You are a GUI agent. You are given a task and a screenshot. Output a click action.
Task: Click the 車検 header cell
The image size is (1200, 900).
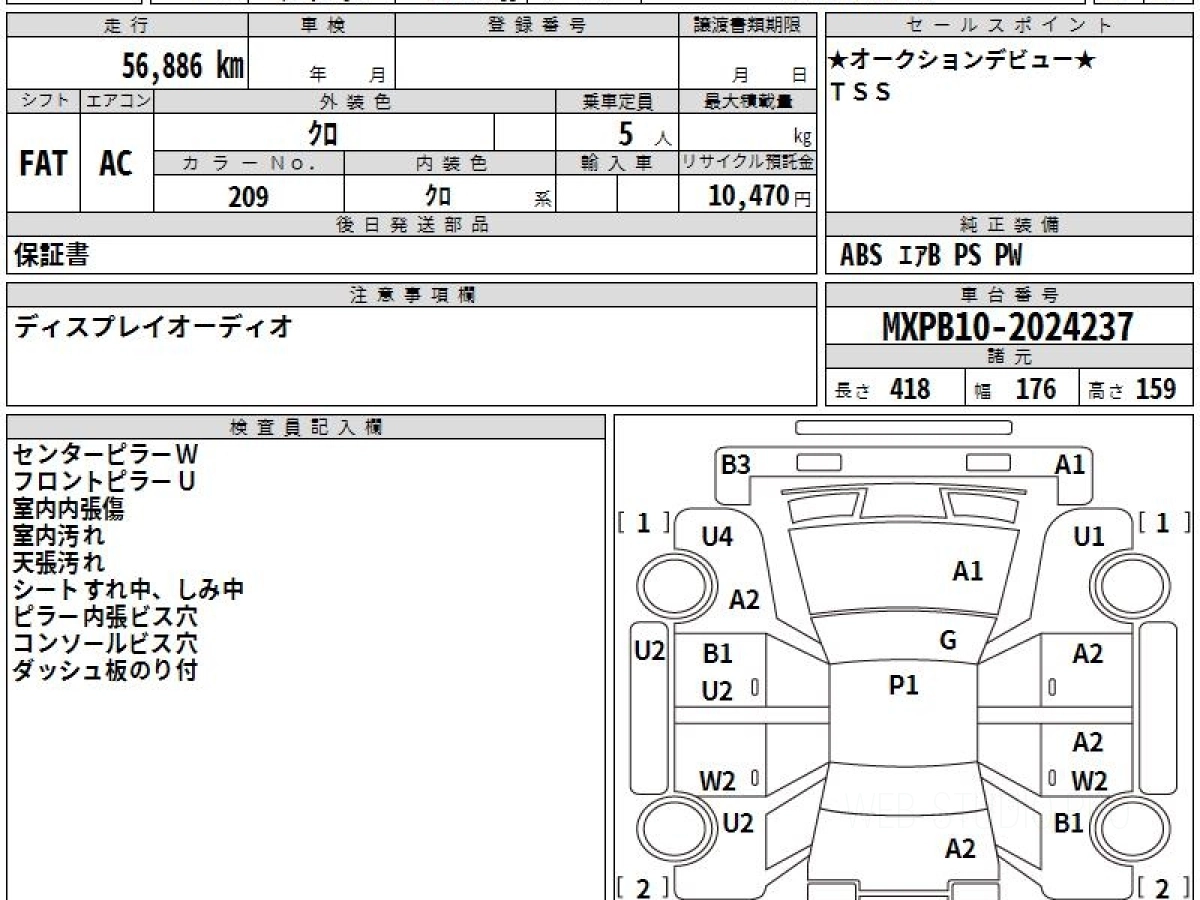321,26
